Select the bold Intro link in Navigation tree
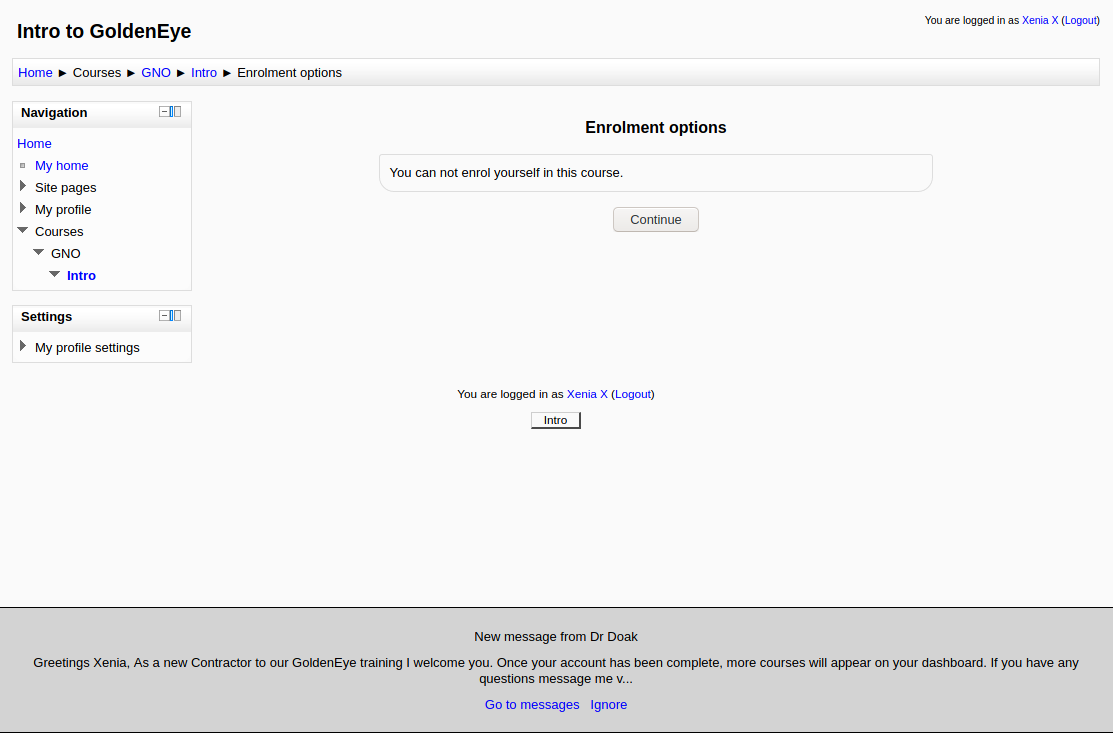This screenshot has height=733, width=1113. [81, 275]
